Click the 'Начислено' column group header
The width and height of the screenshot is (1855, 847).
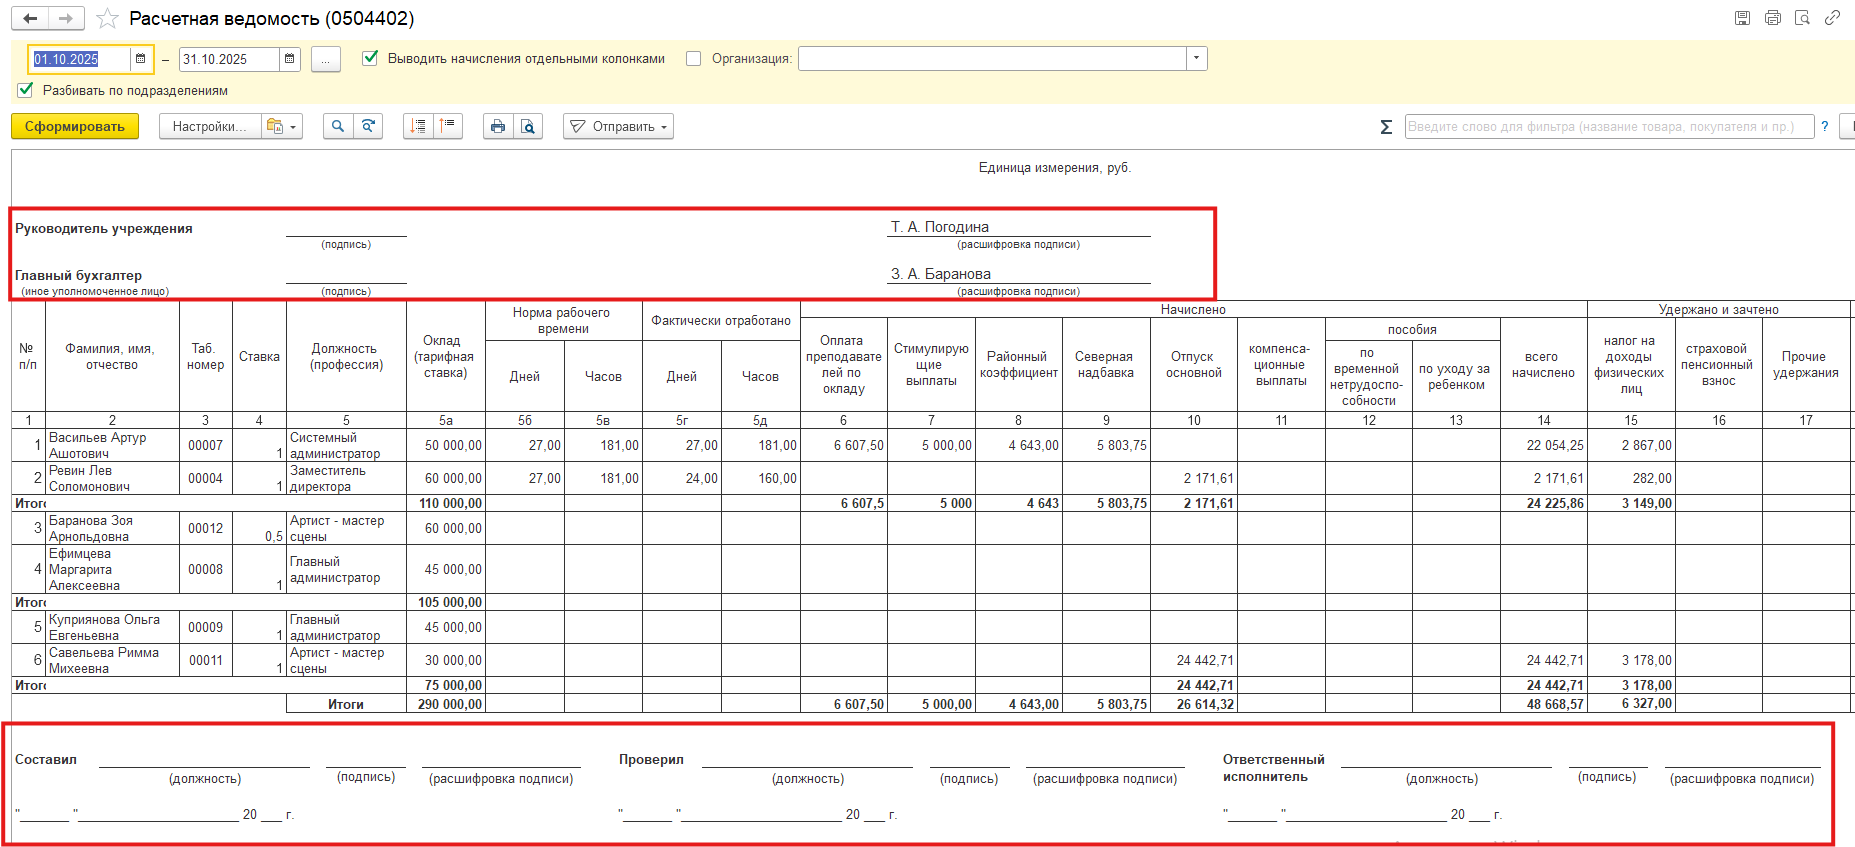[1193, 309]
